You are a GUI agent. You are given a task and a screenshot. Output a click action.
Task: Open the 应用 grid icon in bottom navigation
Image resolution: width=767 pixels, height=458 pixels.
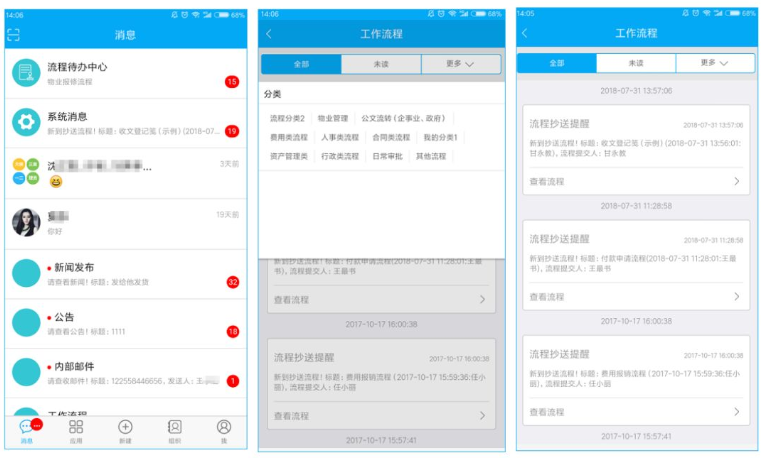[76, 430]
